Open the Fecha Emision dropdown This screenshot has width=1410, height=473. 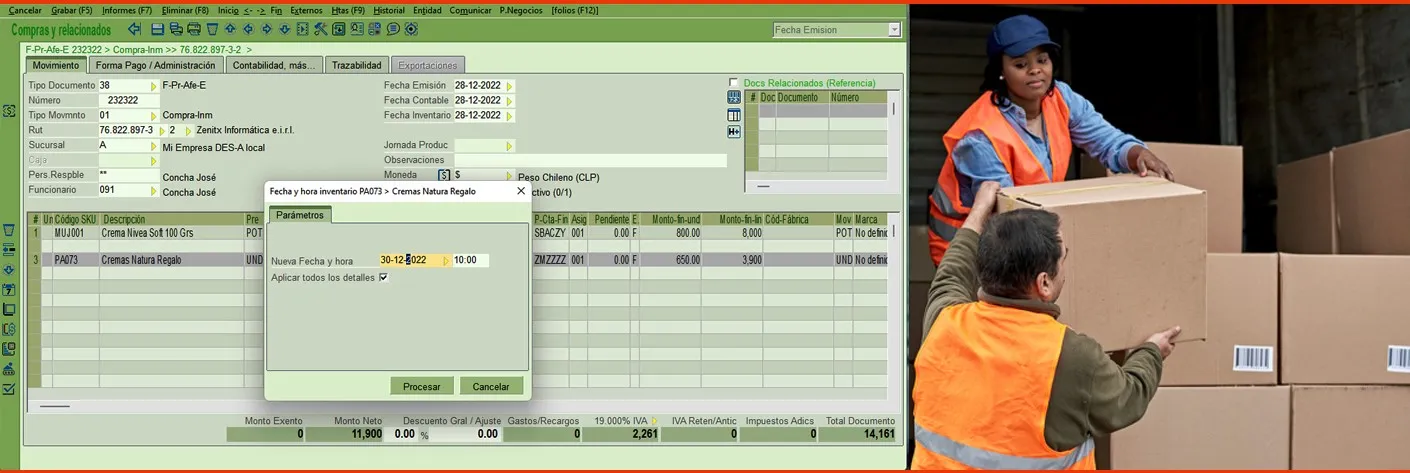[894, 30]
